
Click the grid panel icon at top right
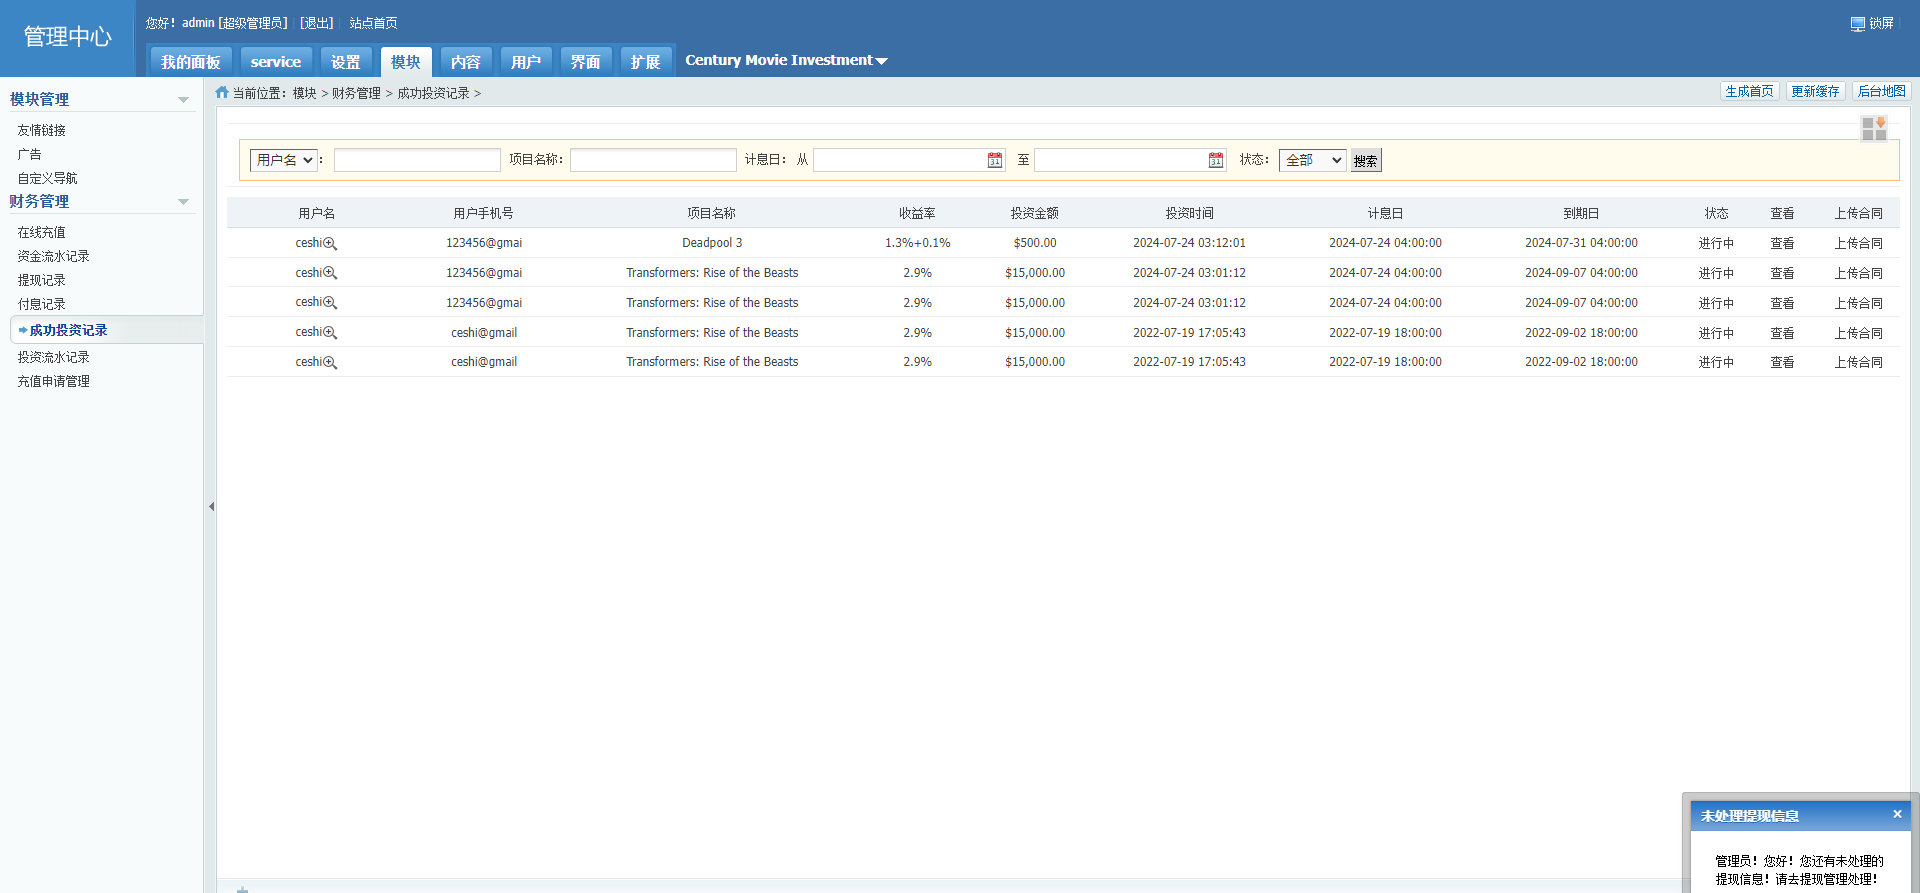coord(1873,128)
